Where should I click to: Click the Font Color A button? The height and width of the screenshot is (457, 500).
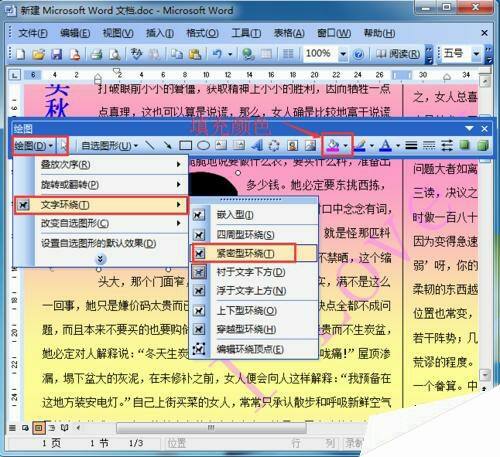(x=386, y=145)
